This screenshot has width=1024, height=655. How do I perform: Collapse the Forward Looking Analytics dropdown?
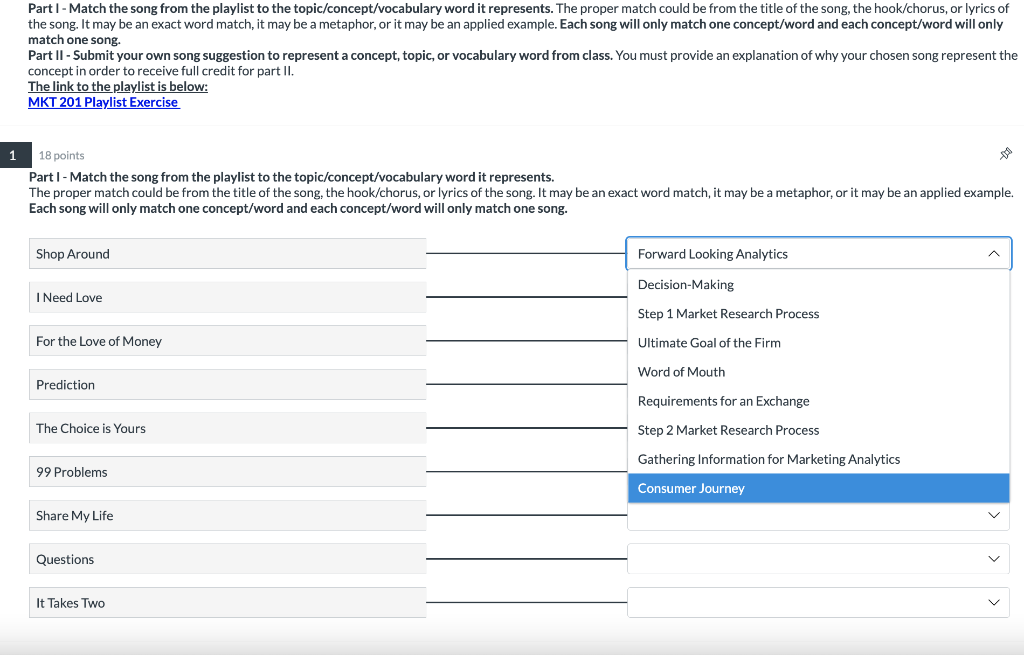point(994,253)
